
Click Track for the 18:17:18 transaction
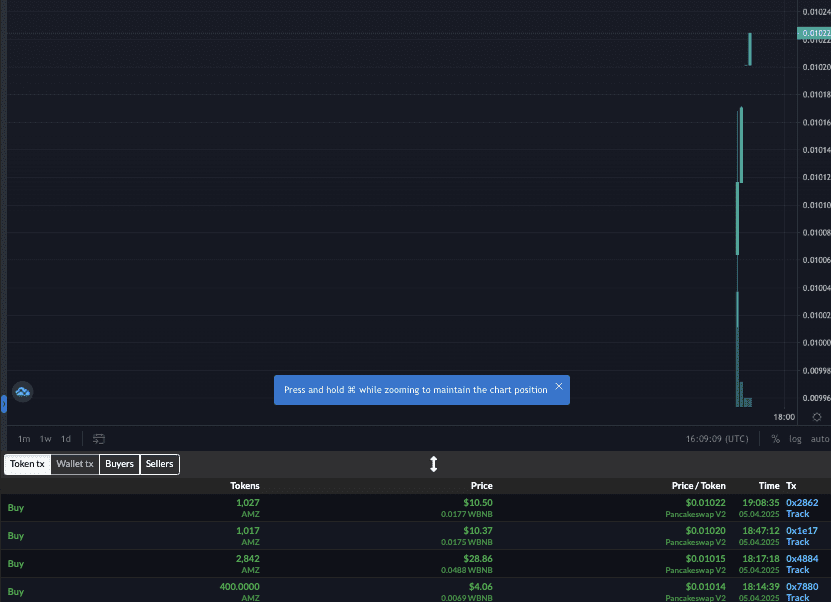pyautogui.click(x=798, y=570)
